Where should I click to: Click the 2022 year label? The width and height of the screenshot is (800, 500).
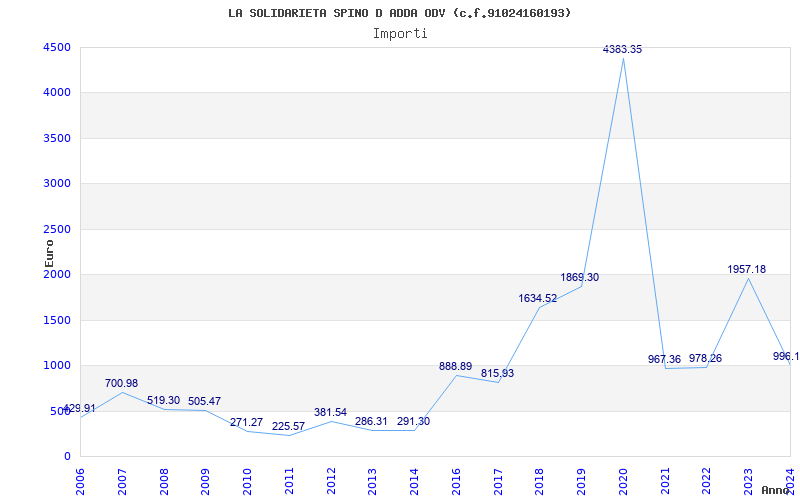coord(707,482)
